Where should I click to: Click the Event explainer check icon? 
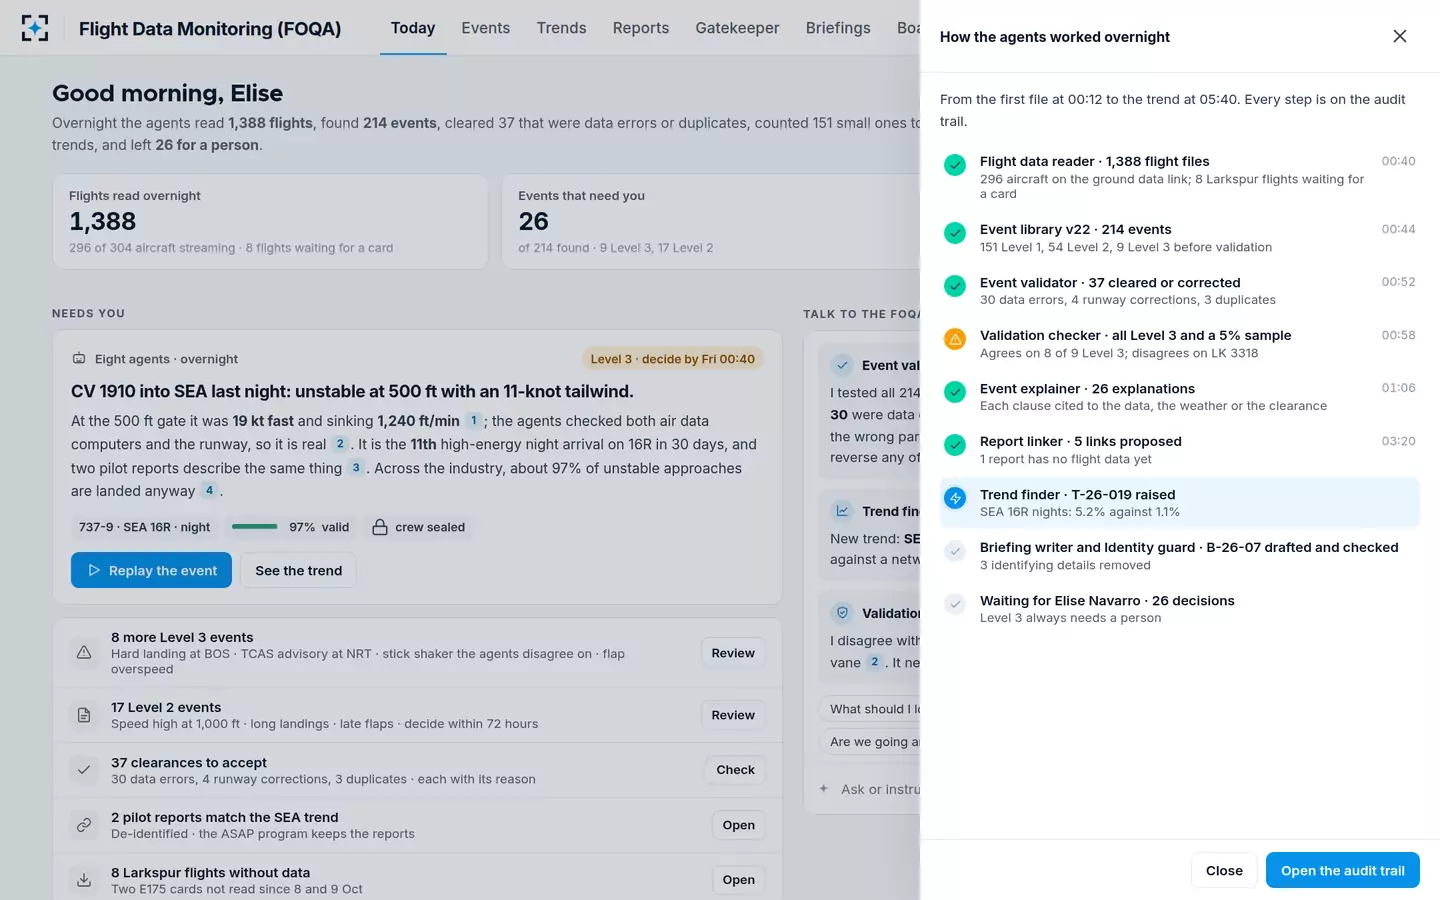tap(955, 391)
